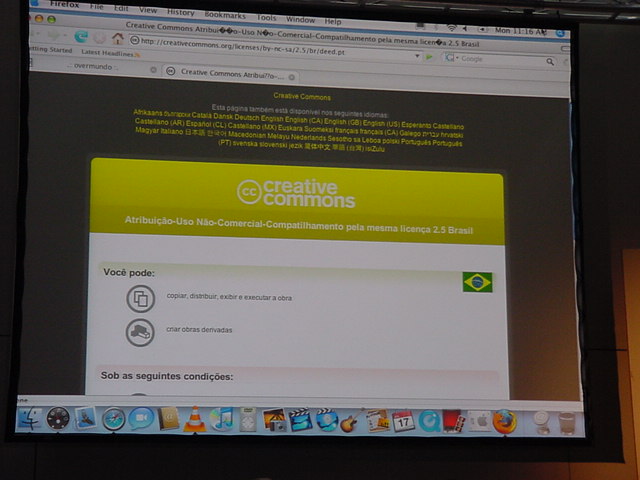Image resolution: width=640 pixels, height=480 pixels.
Task: Open Mail stamp icon in Dock
Action: pyautogui.click(x=85, y=418)
